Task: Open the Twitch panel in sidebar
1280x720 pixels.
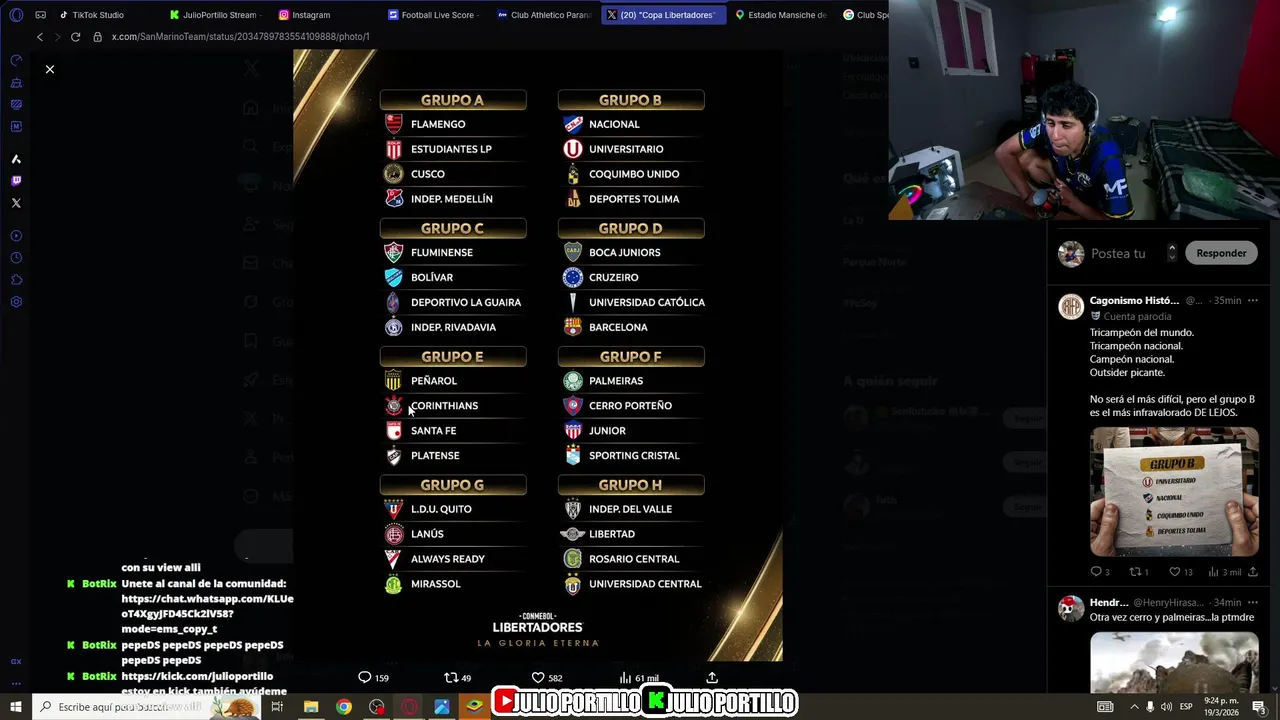Action: point(16,181)
